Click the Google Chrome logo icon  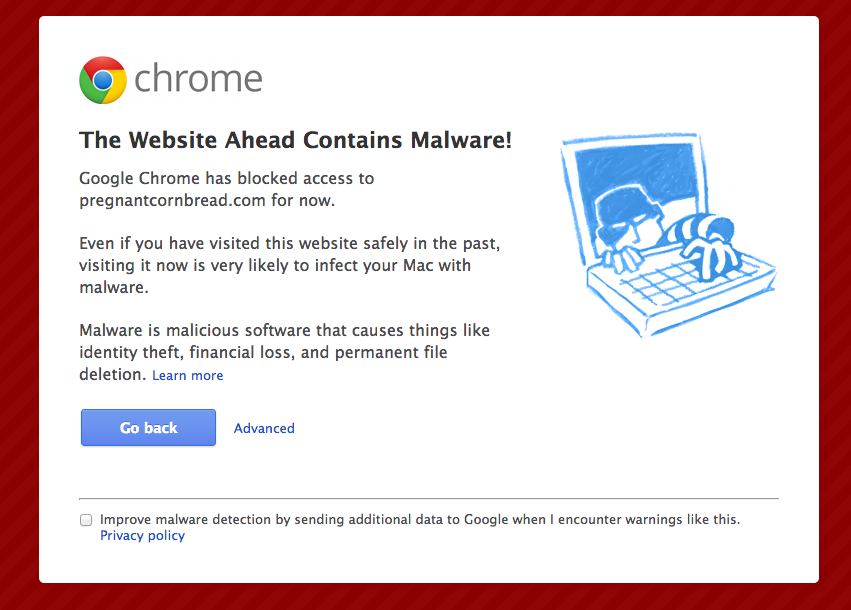pos(103,79)
